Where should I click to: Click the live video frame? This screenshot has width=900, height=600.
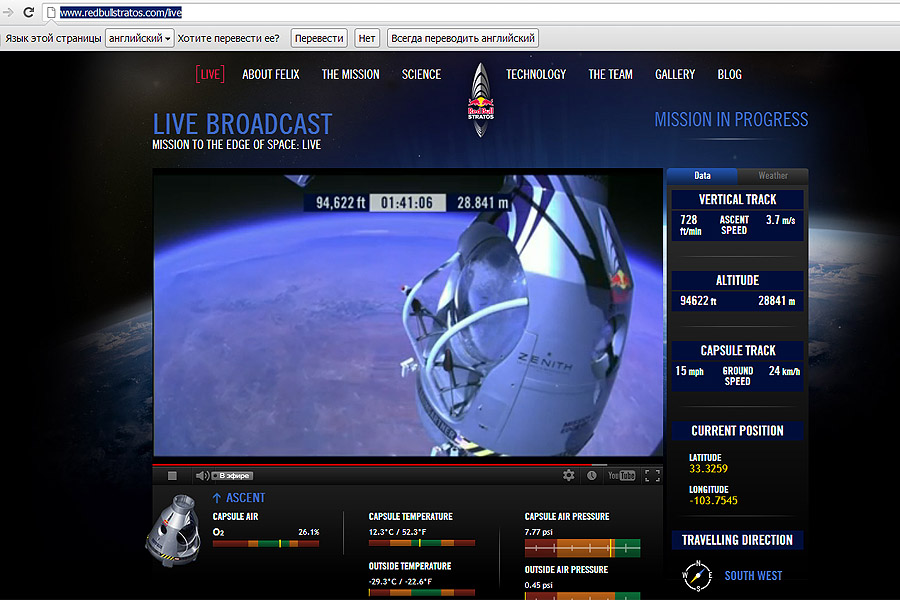click(408, 315)
